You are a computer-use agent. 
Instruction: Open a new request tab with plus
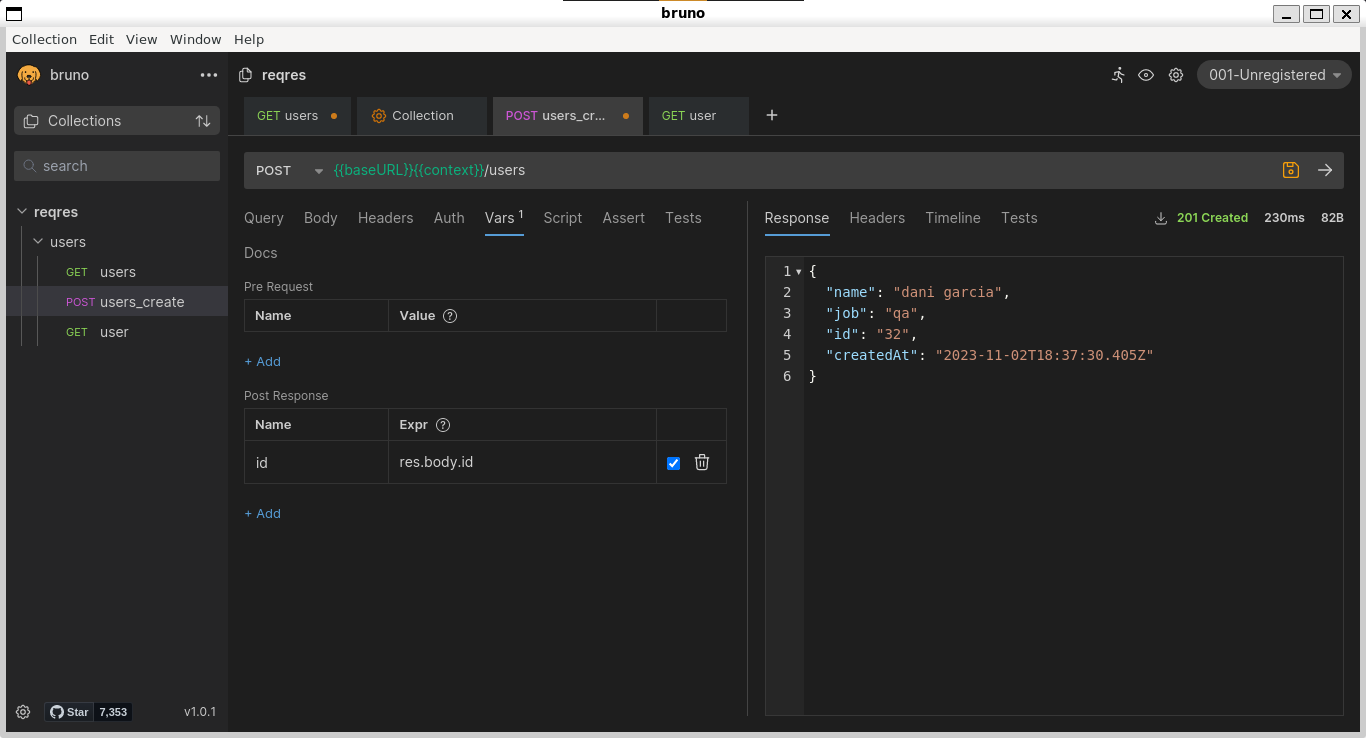coord(771,115)
